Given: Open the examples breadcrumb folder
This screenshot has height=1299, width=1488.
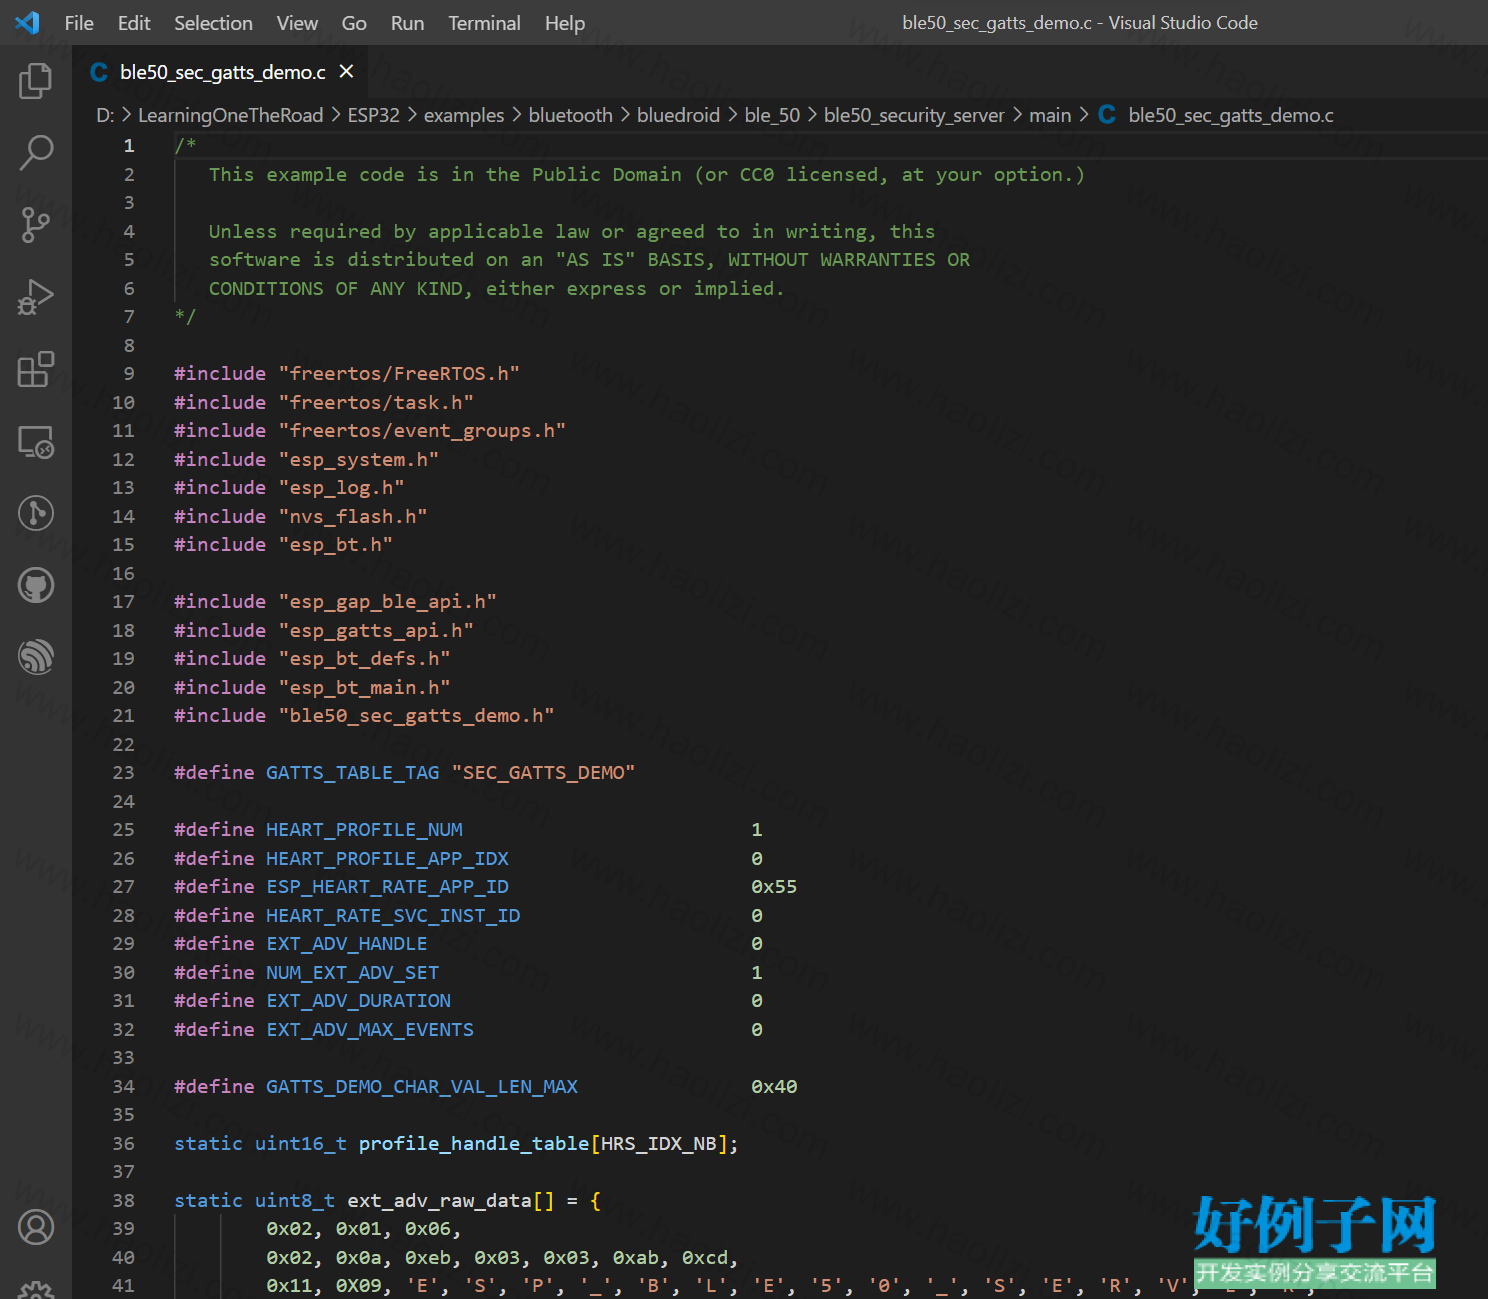Looking at the screenshot, I should click(x=464, y=115).
